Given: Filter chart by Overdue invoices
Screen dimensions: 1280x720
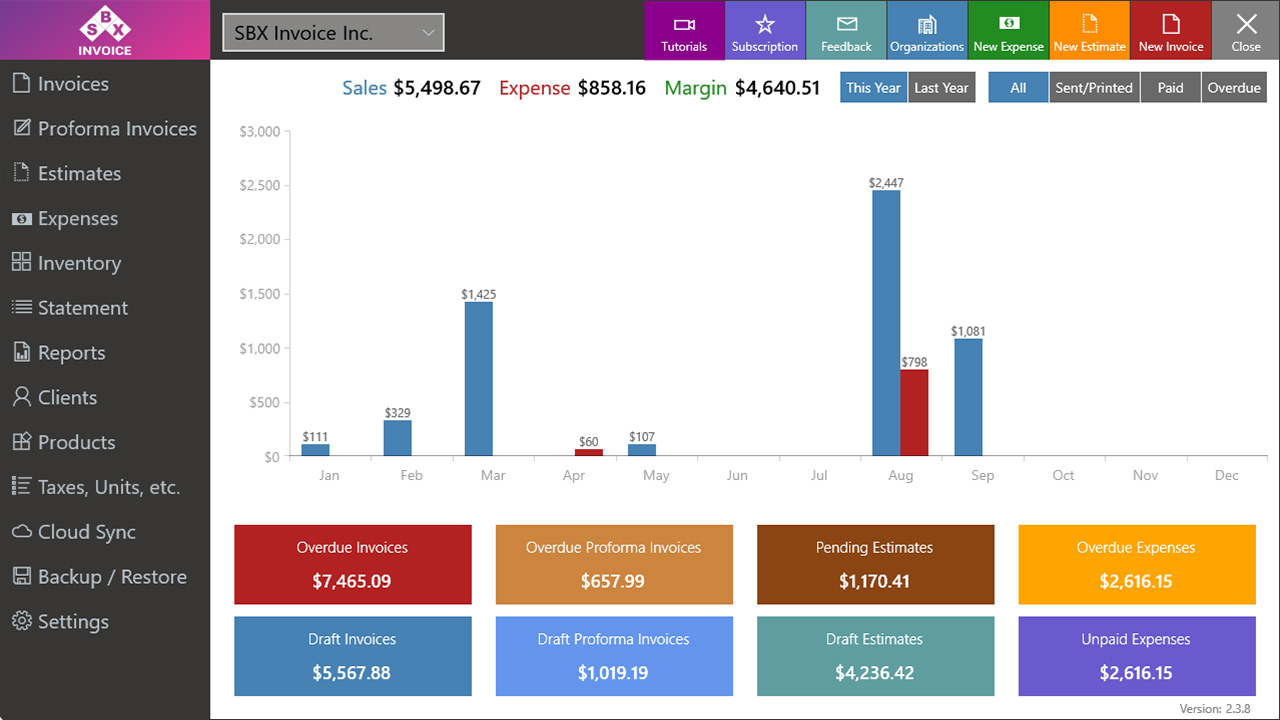Looking at the screenshot, I should point(1234,87).
